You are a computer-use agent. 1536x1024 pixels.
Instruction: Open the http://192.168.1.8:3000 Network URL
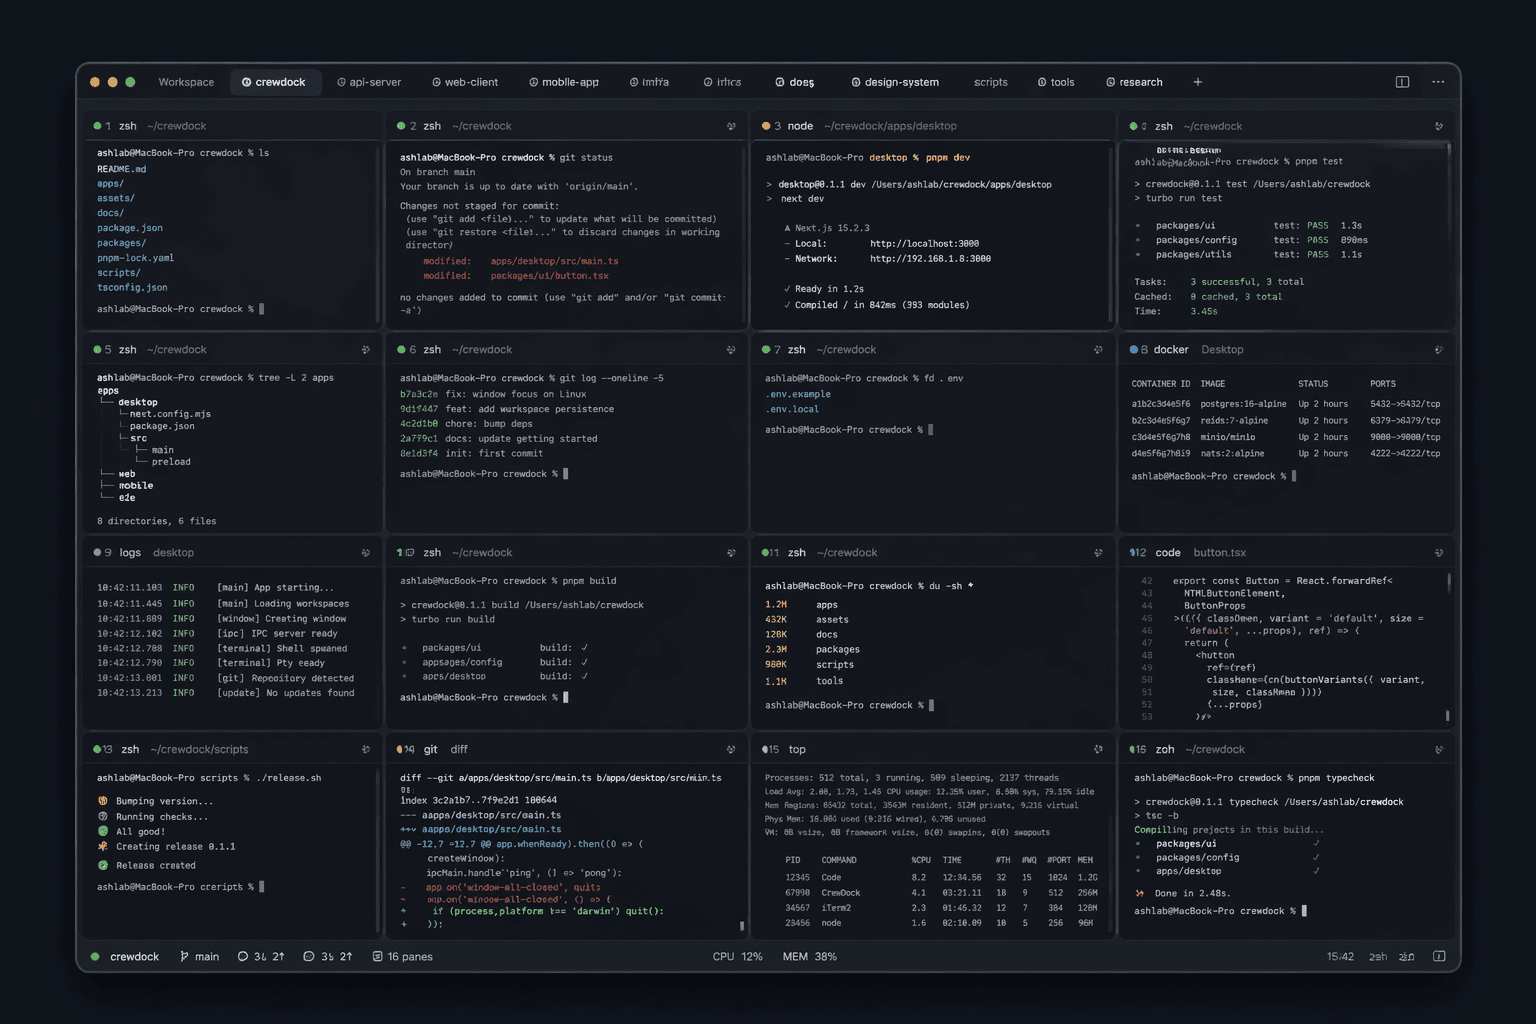point(930,259)
